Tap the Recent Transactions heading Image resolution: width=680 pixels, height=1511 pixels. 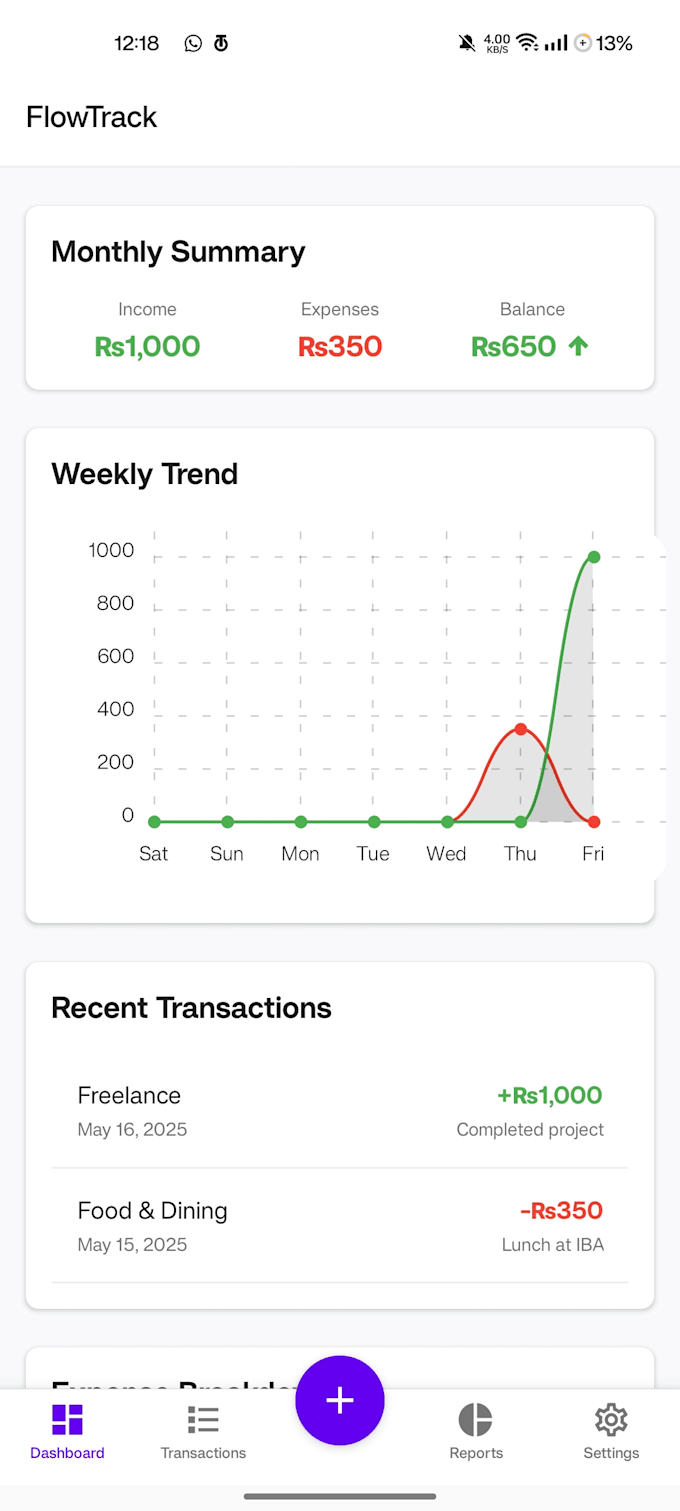191,1008
